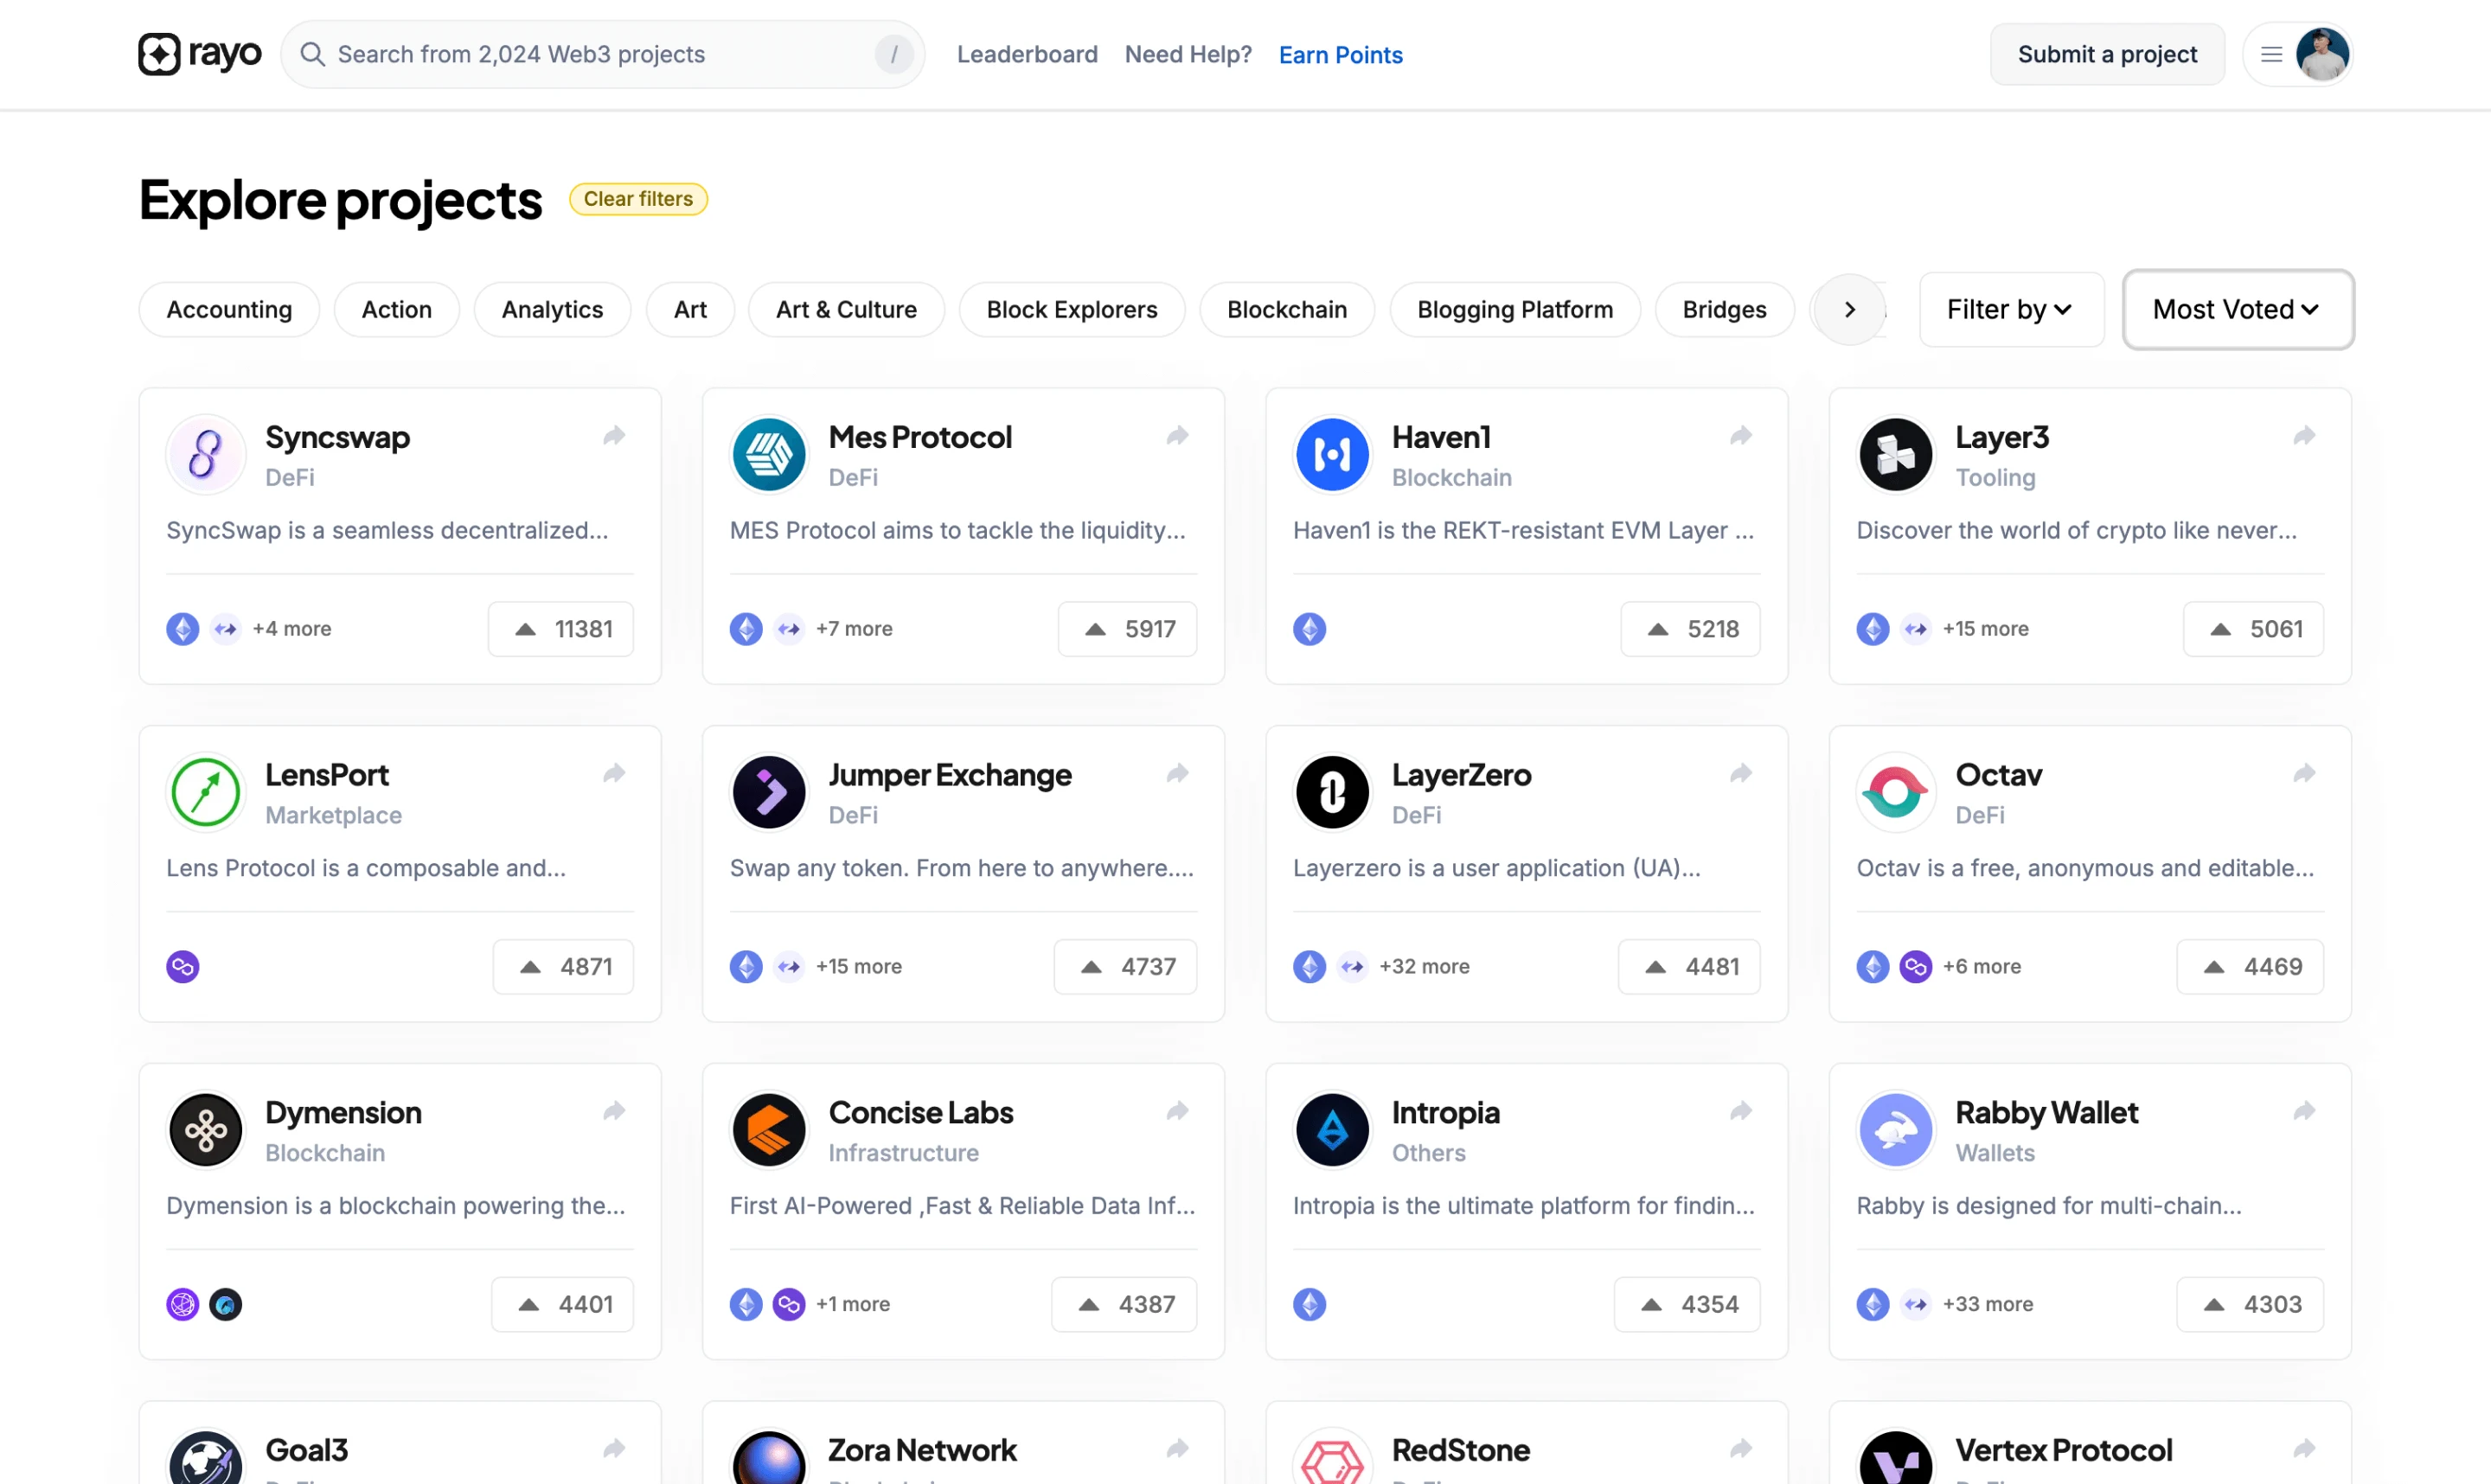Screen dimensions: 2491x1484
Task: Upvote Syncswap with 11381 votes
Action: (x=561, y=629)
